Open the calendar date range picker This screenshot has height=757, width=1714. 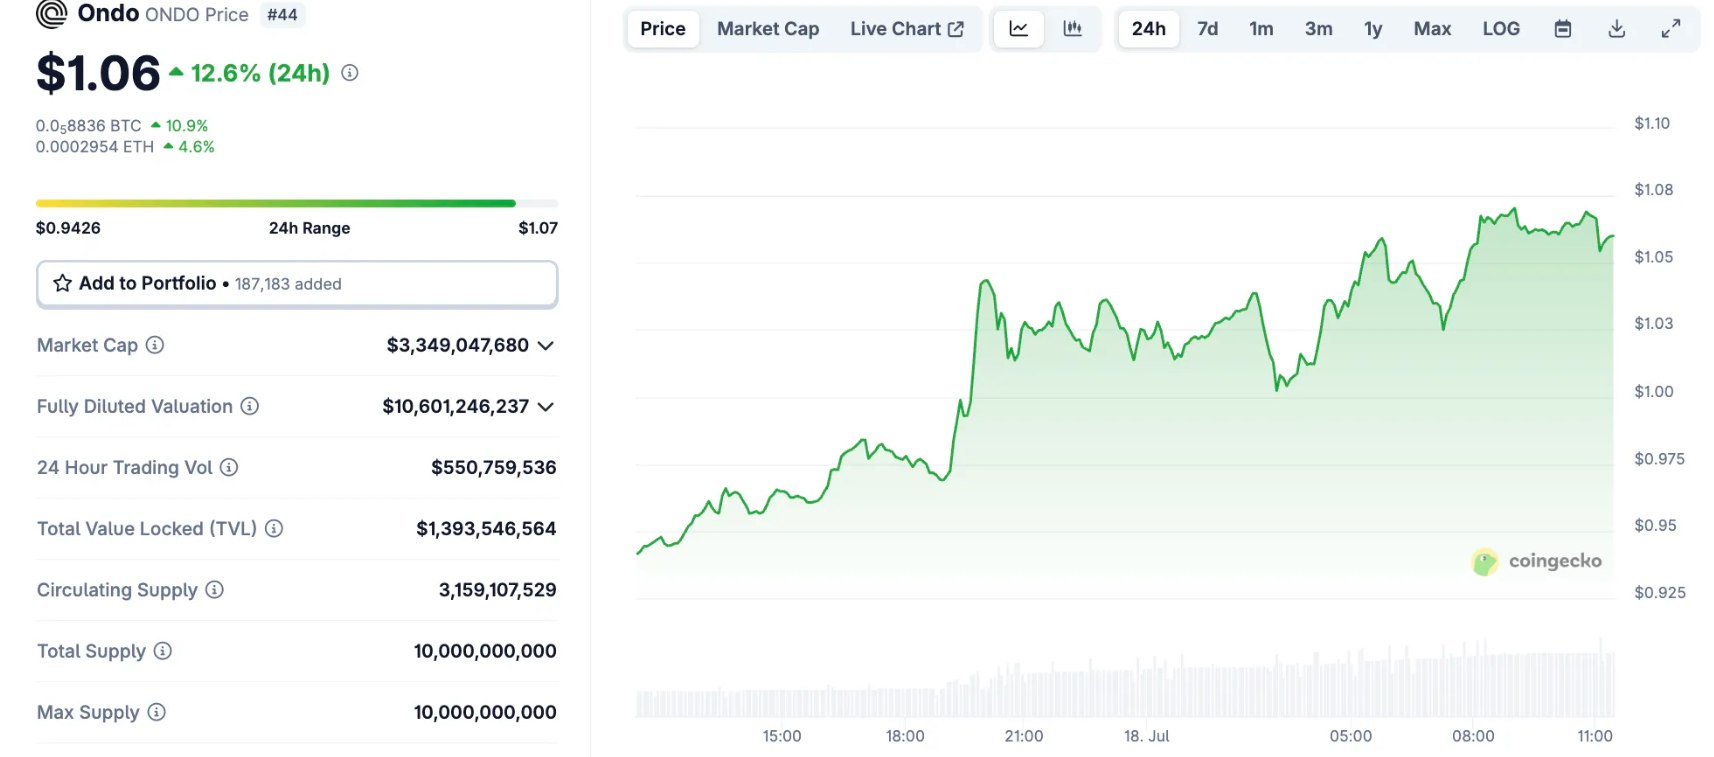click(1563, 29)
